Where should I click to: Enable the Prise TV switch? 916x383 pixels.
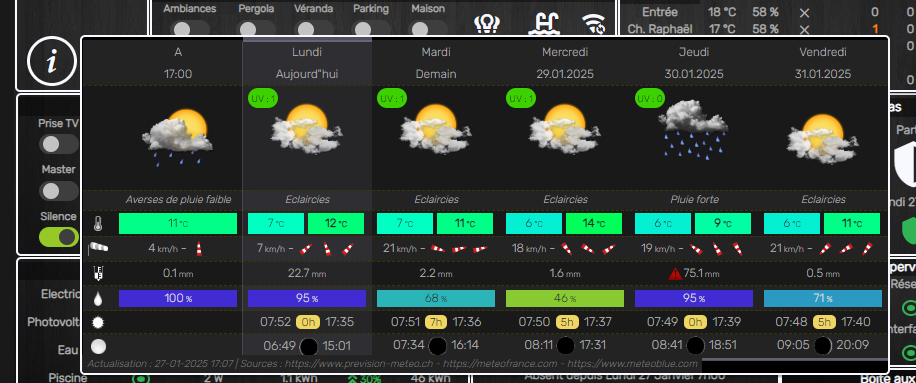(59, 144)
